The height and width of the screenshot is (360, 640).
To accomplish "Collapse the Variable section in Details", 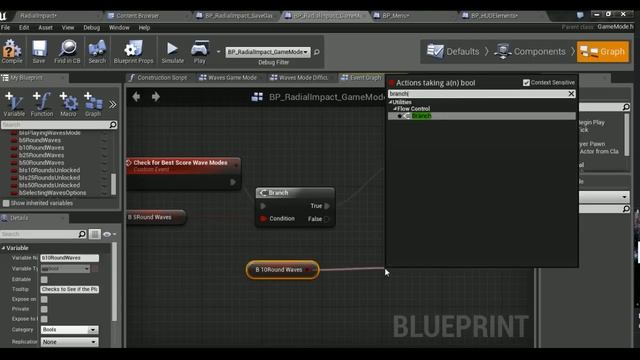I will pos(3,248).
